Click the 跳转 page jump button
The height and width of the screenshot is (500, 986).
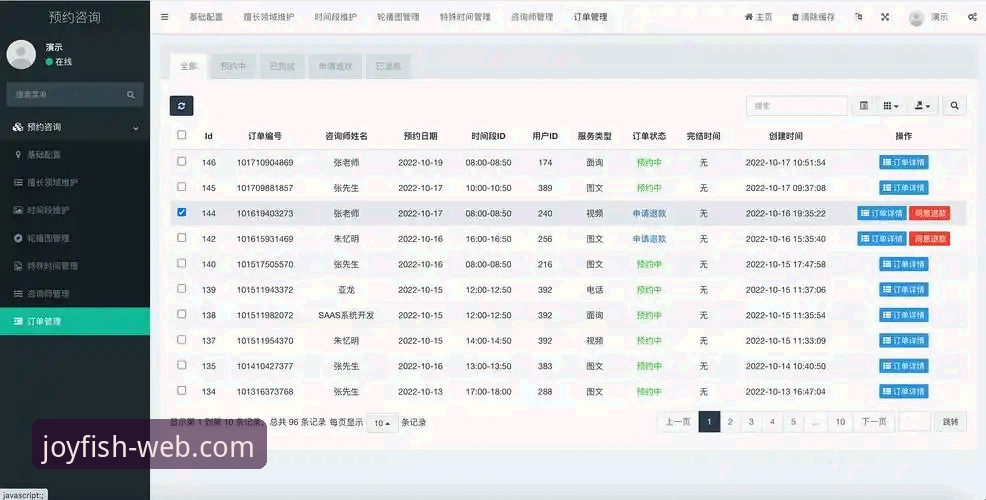tap(950, 421)
